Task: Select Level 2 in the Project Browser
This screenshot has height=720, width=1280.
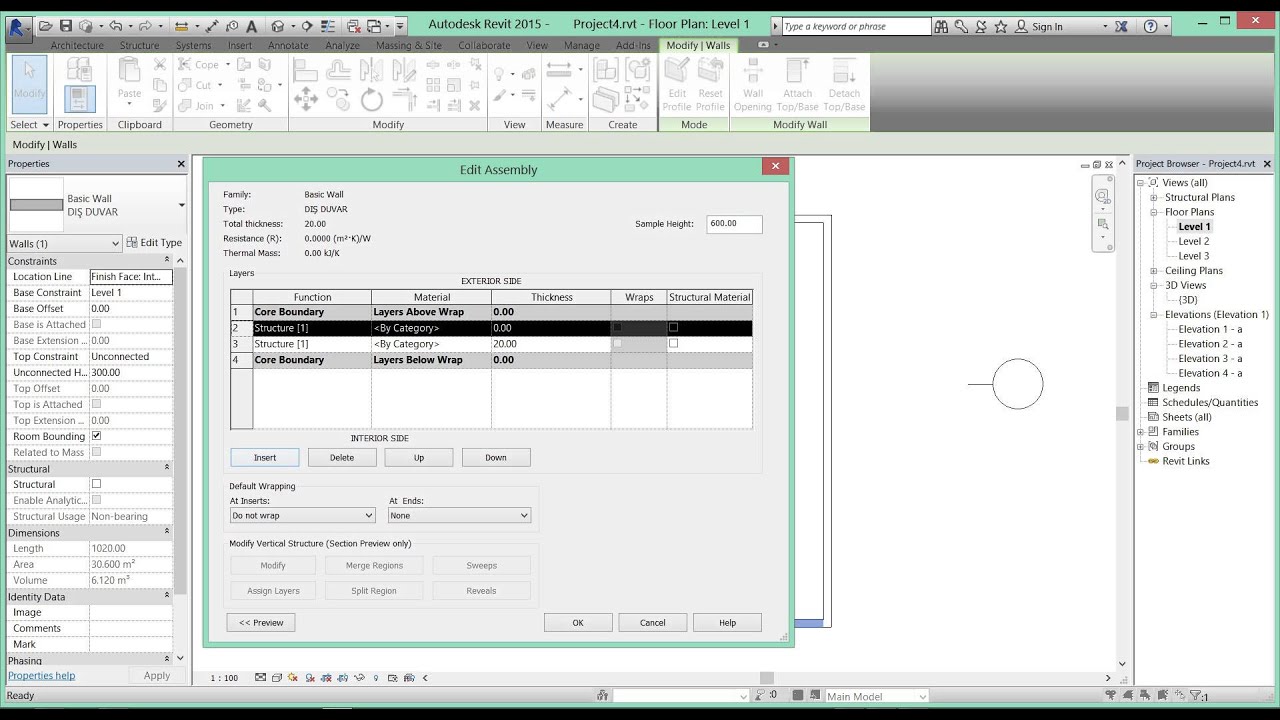Action: 1193,241
